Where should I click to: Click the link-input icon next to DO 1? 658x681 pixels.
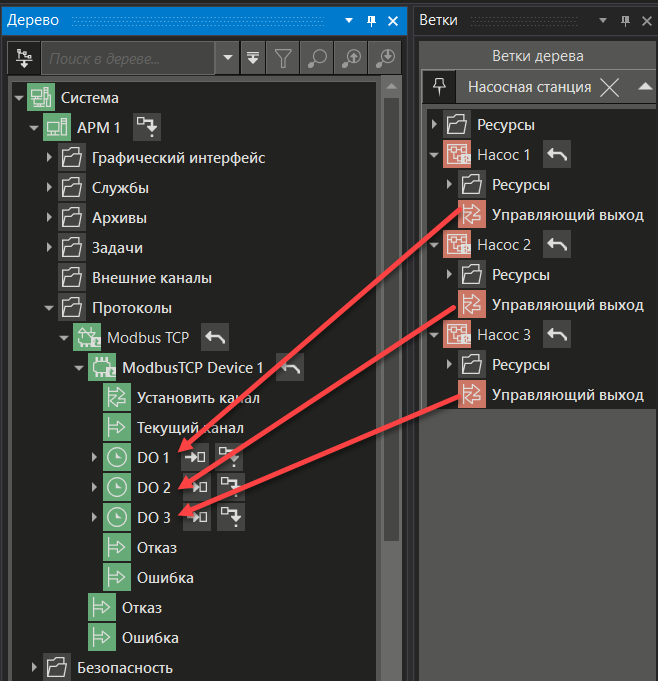pyautogui.click(x=197, y=458)
